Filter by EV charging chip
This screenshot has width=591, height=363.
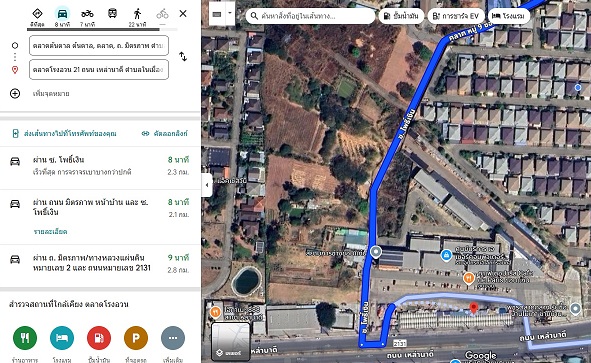tap(456, 16)
